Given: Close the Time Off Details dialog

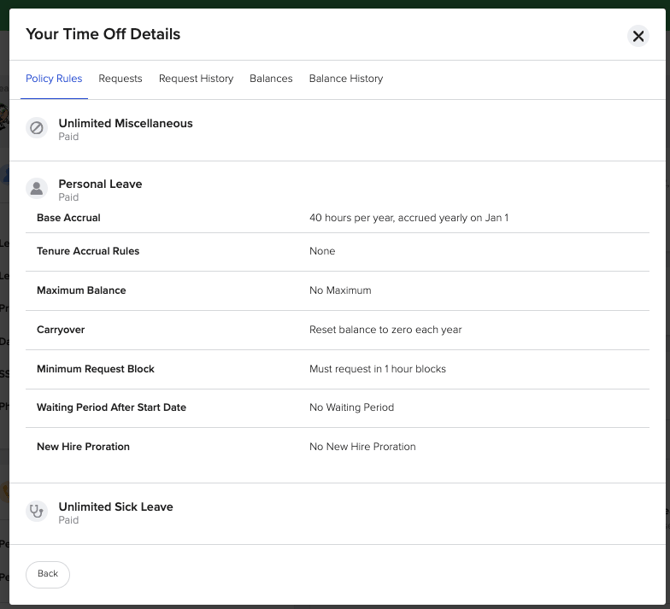Looking at the screenshot, I should [x=638, y=36].
